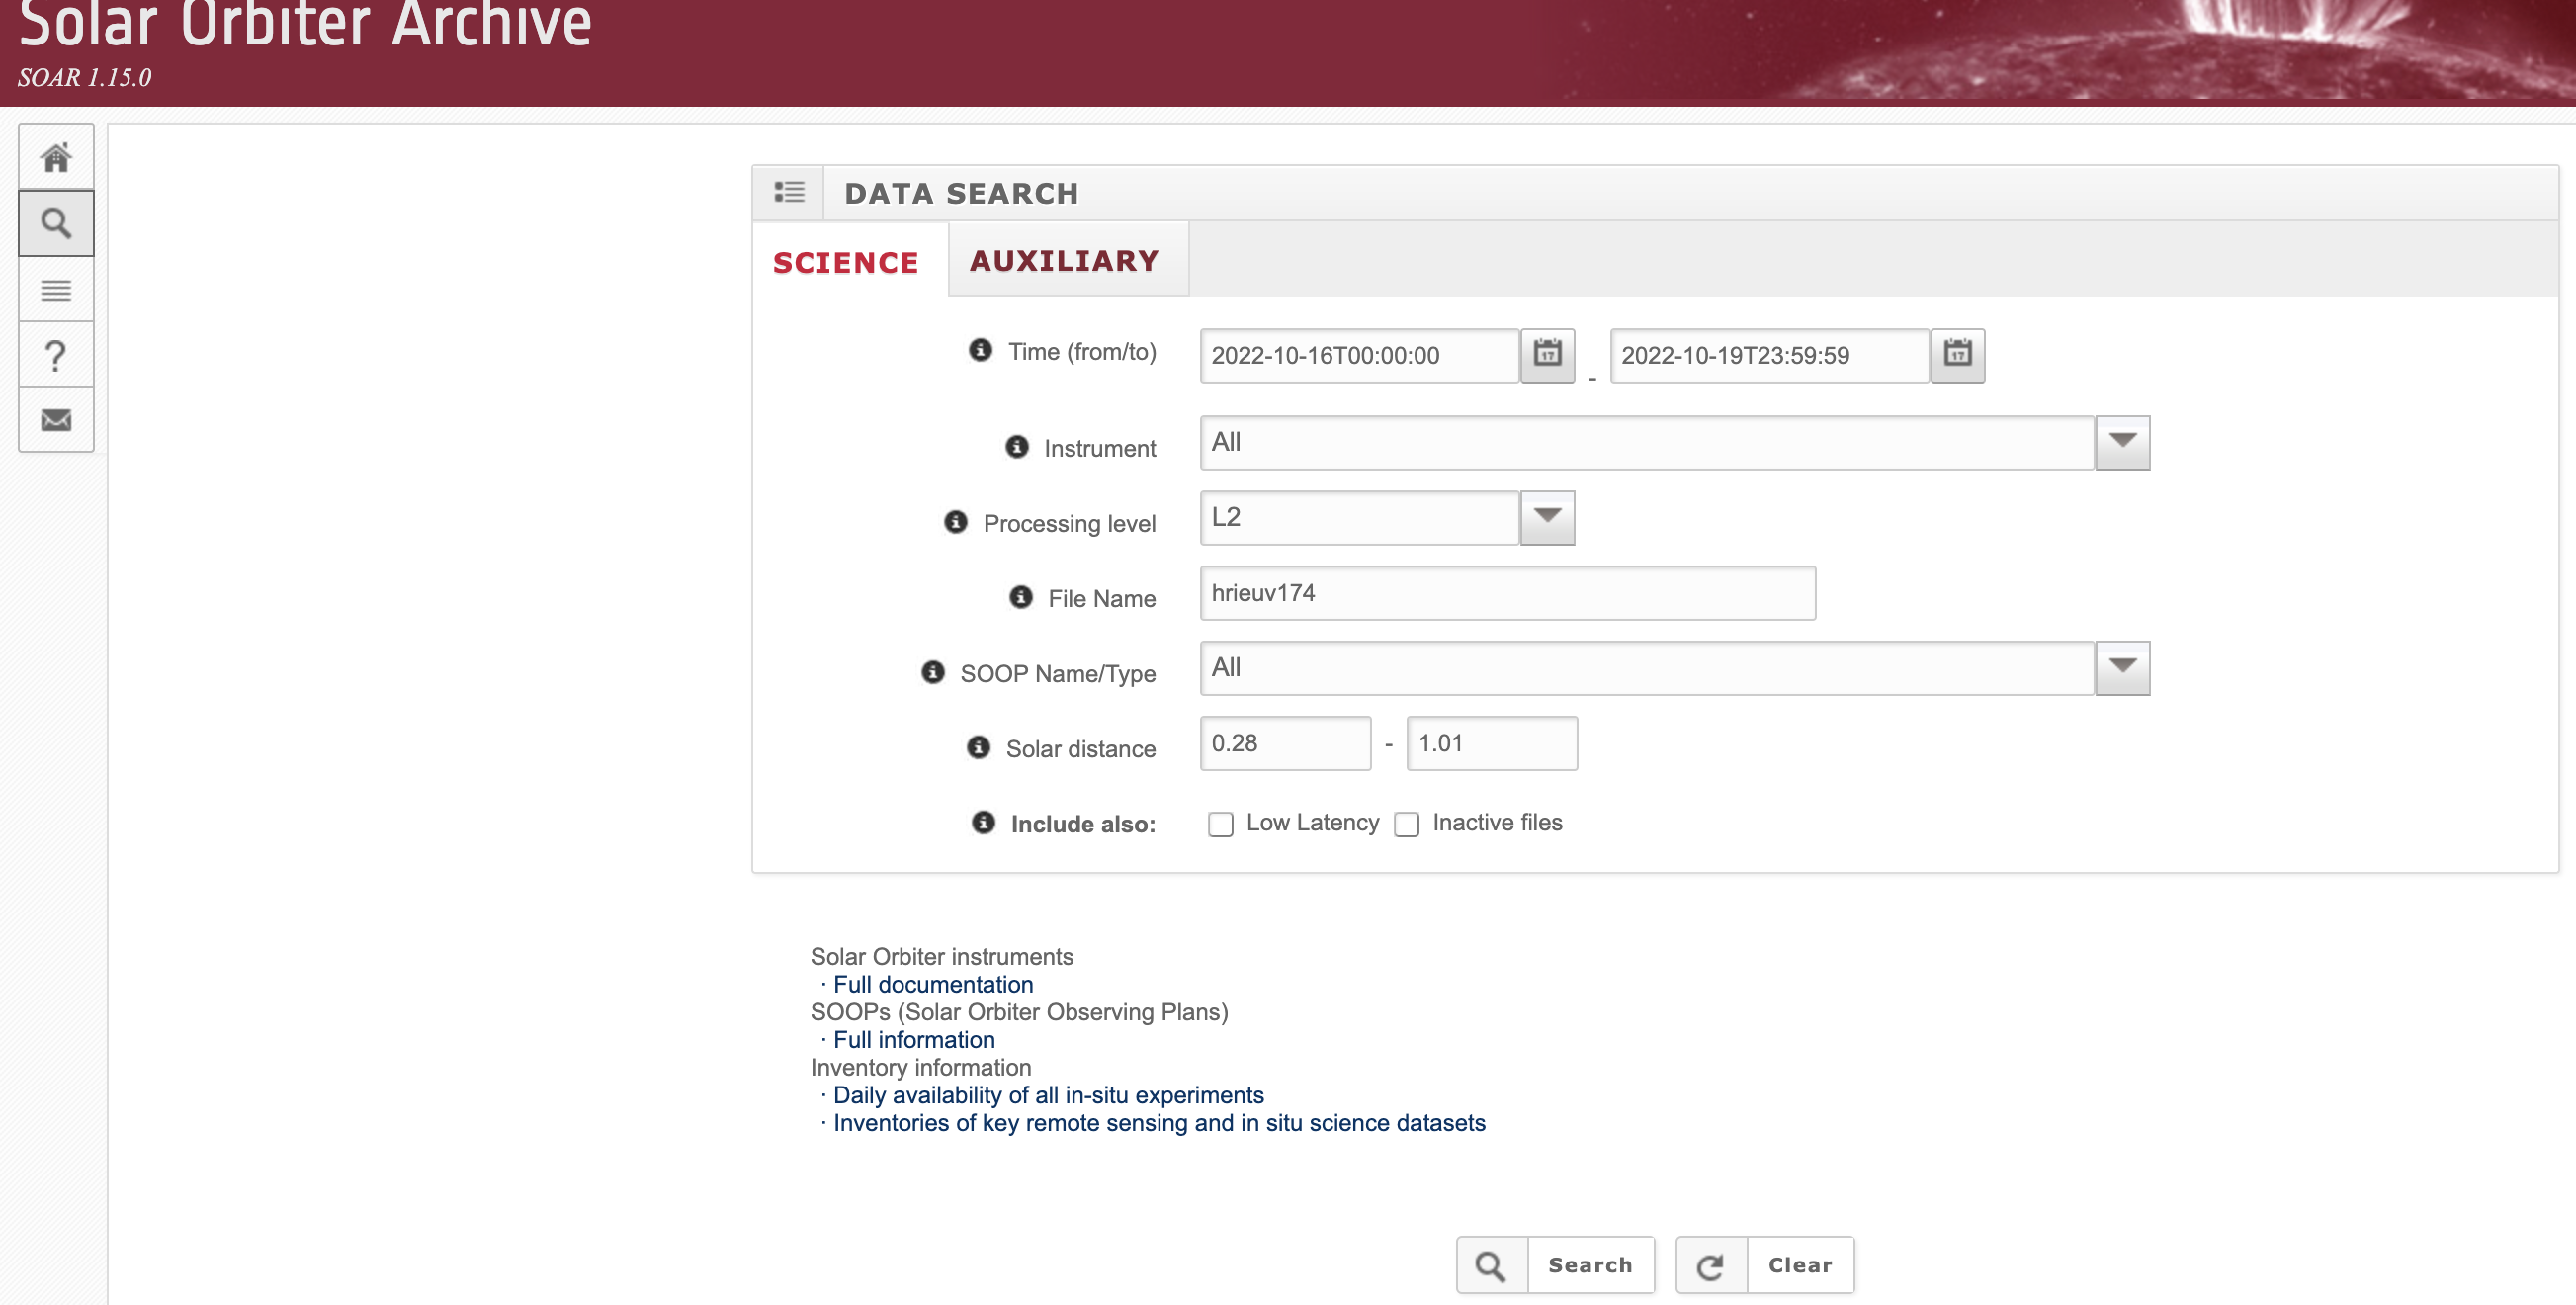The image size is (2576, 1305).
Task: Open the Processing level box showing L2
Action: point(1360,517)
